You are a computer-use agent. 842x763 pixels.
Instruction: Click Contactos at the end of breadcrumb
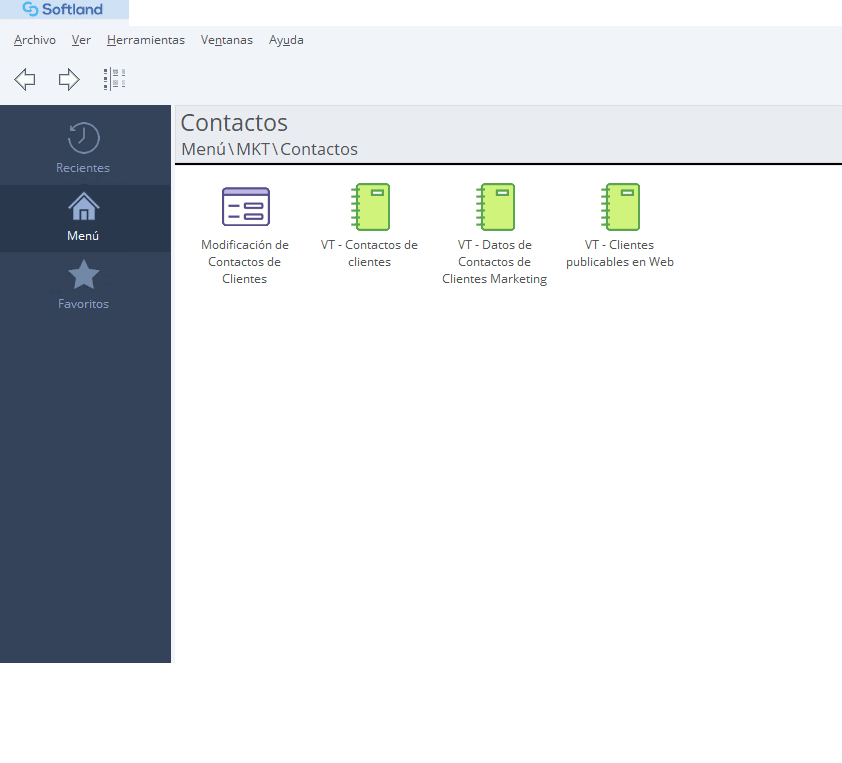[x=318, y=149]
